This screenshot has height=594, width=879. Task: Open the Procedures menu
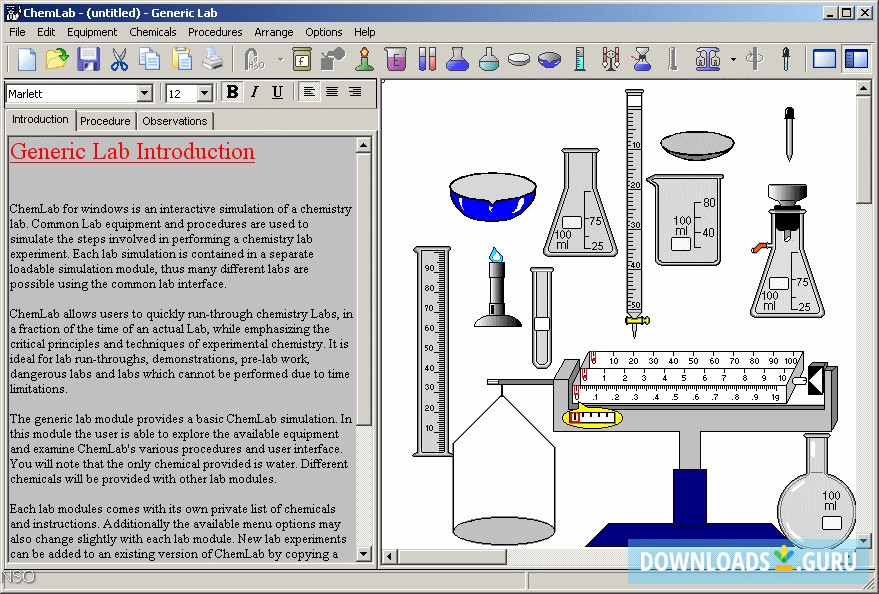tap(215, 32)
